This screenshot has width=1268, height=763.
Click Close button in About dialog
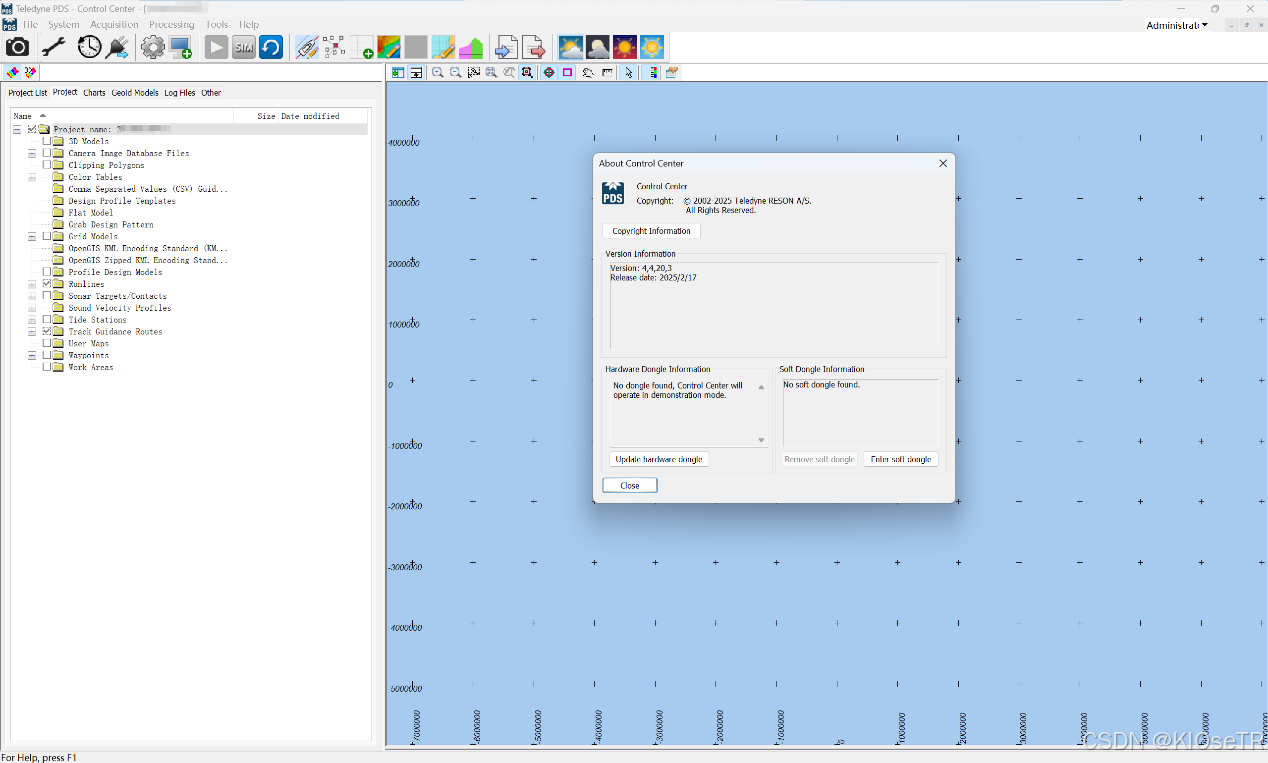pos(630,485)
